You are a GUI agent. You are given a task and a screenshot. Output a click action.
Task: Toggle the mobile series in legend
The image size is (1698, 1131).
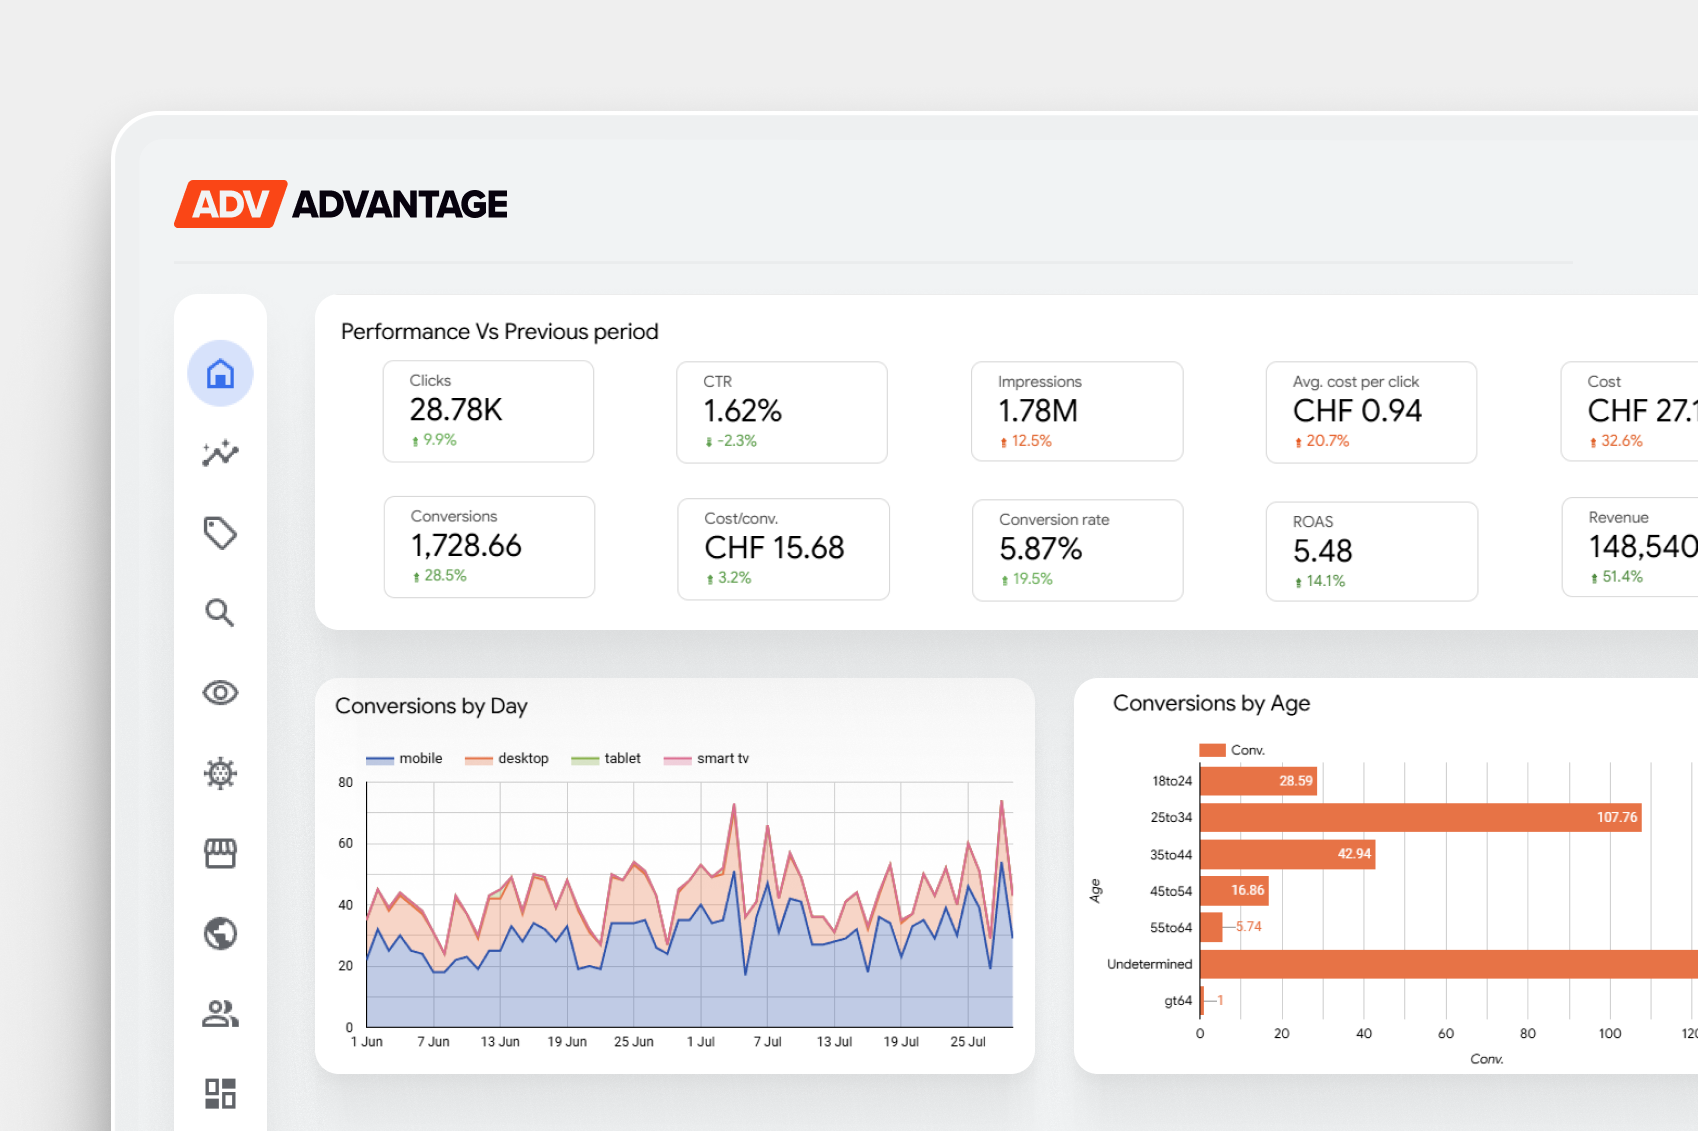pos(404,759)
